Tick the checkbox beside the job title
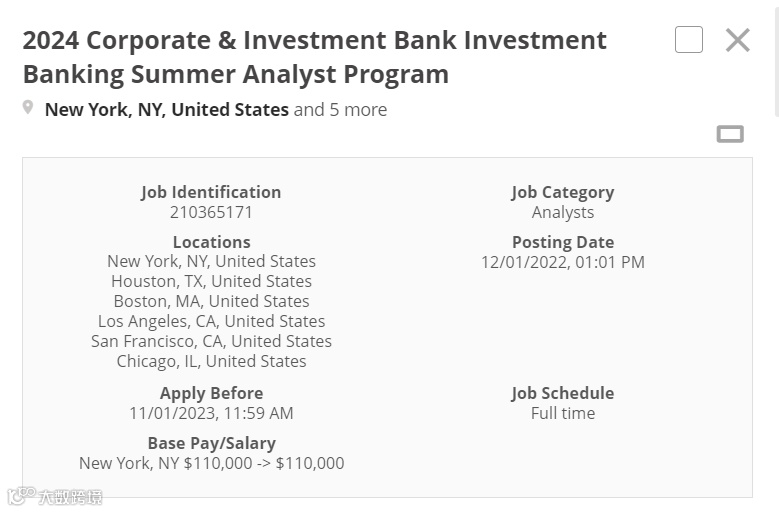This screenshot has width=779, height=512. pyautogui.click(x=689, y=40)
